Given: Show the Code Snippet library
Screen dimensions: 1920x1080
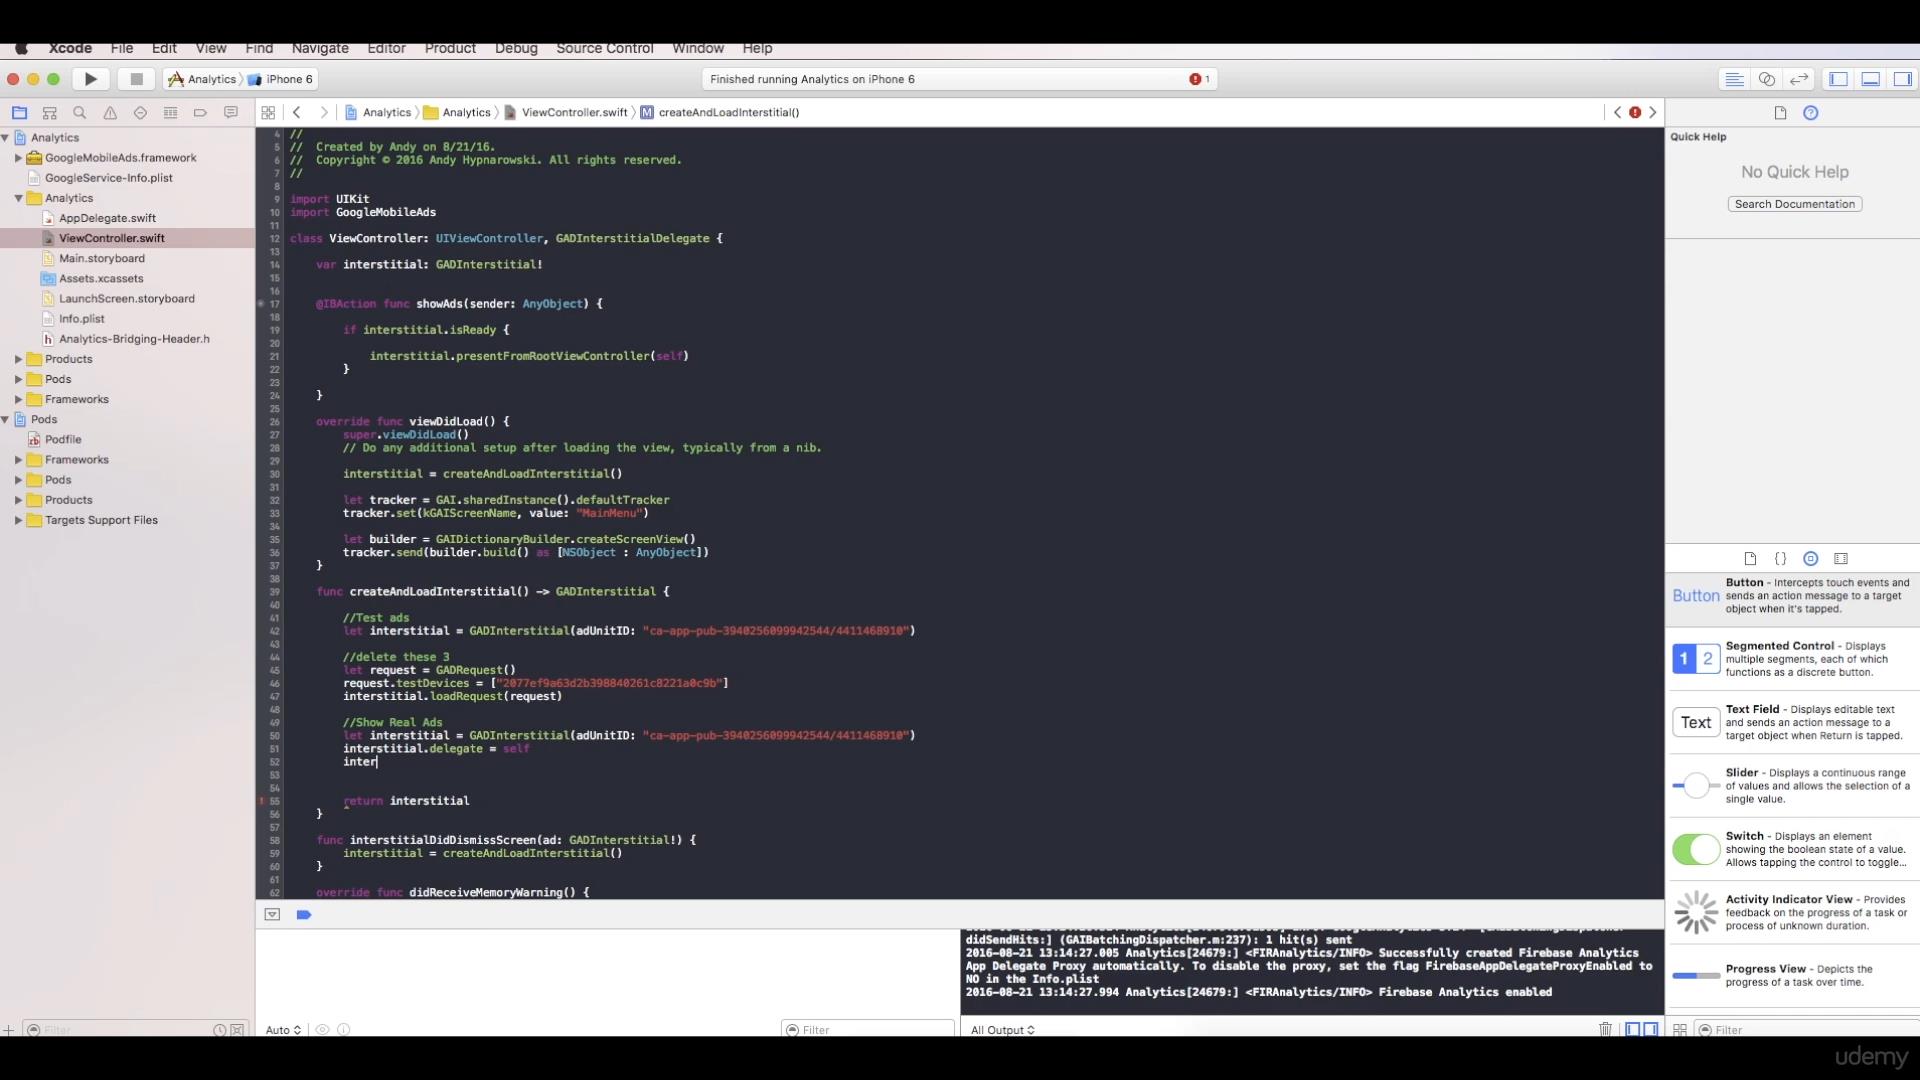Looking at the screenshot, I should tap(1780, 559).
